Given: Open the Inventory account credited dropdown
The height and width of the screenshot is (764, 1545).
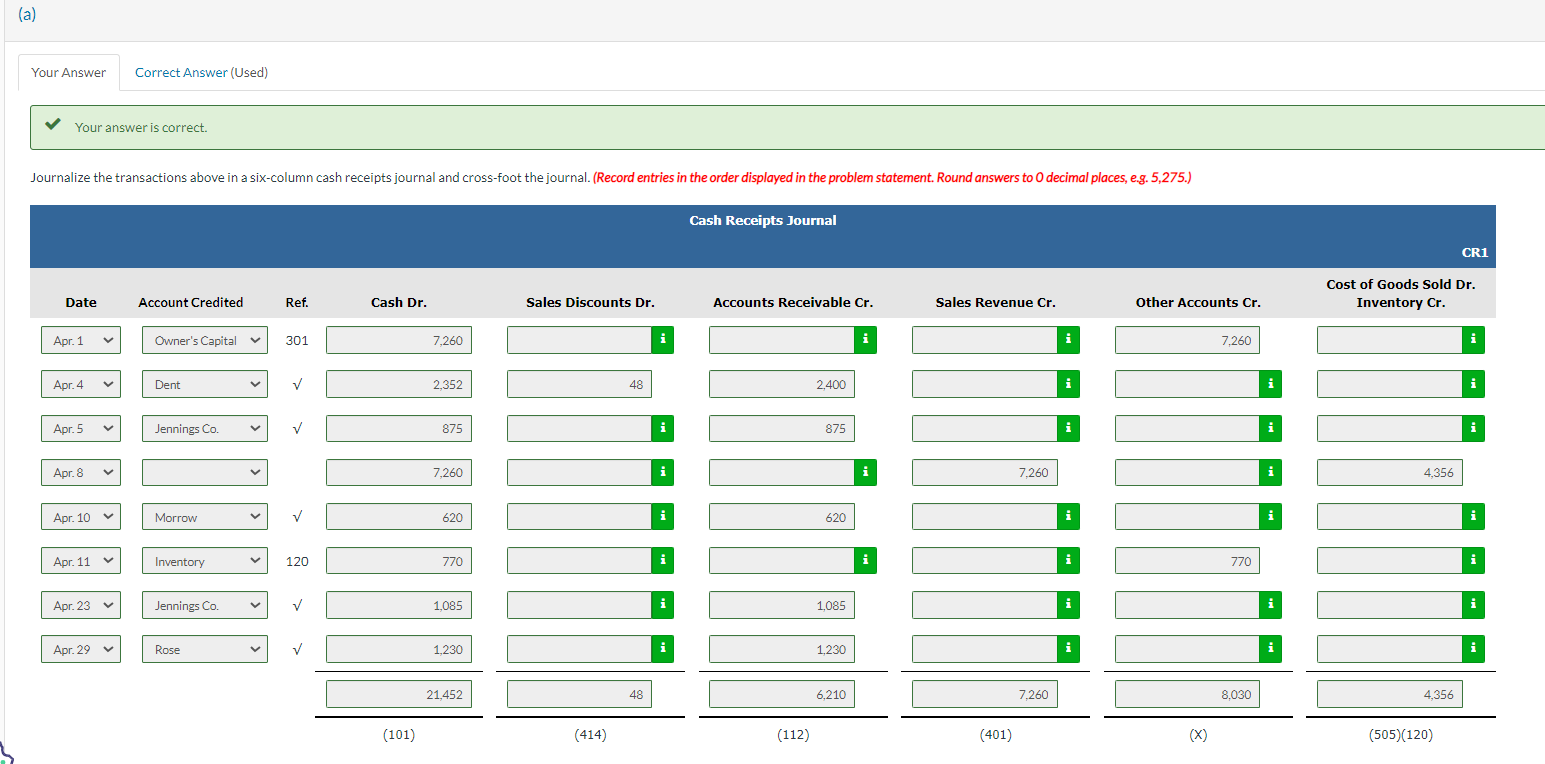Looking at the screenshot, I should coord(205,562).
